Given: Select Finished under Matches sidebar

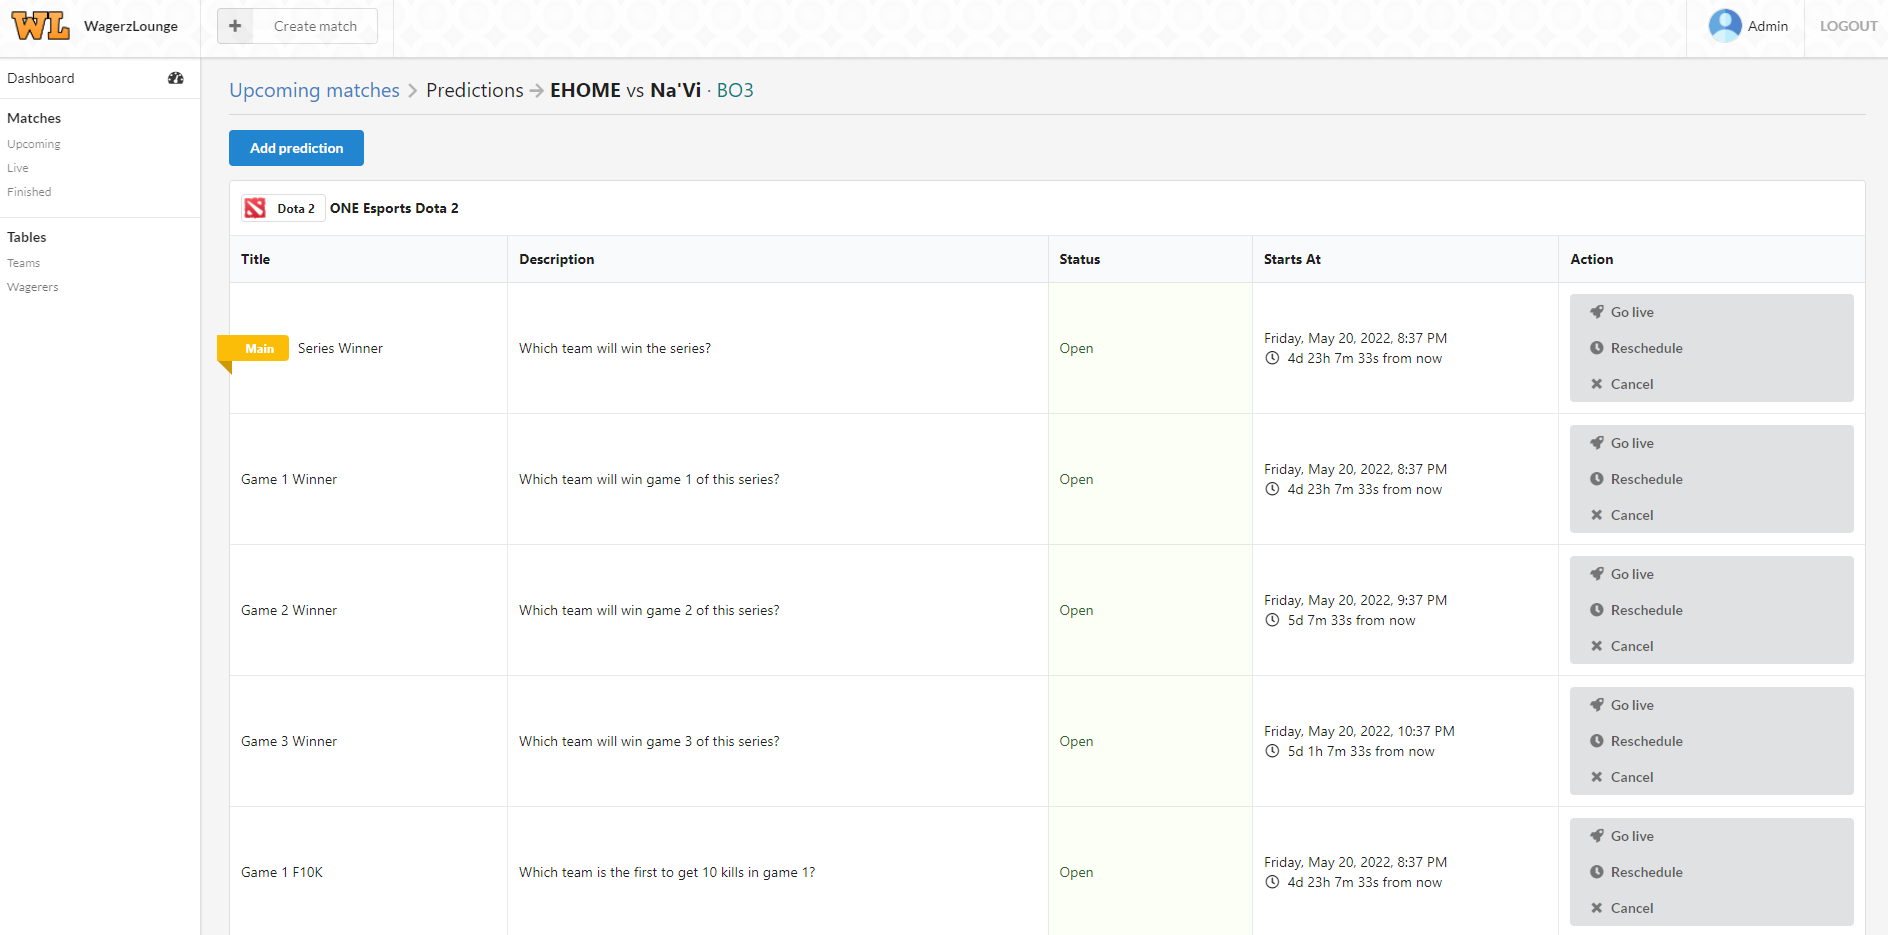Looking at the screenshot, I should 29,191.
